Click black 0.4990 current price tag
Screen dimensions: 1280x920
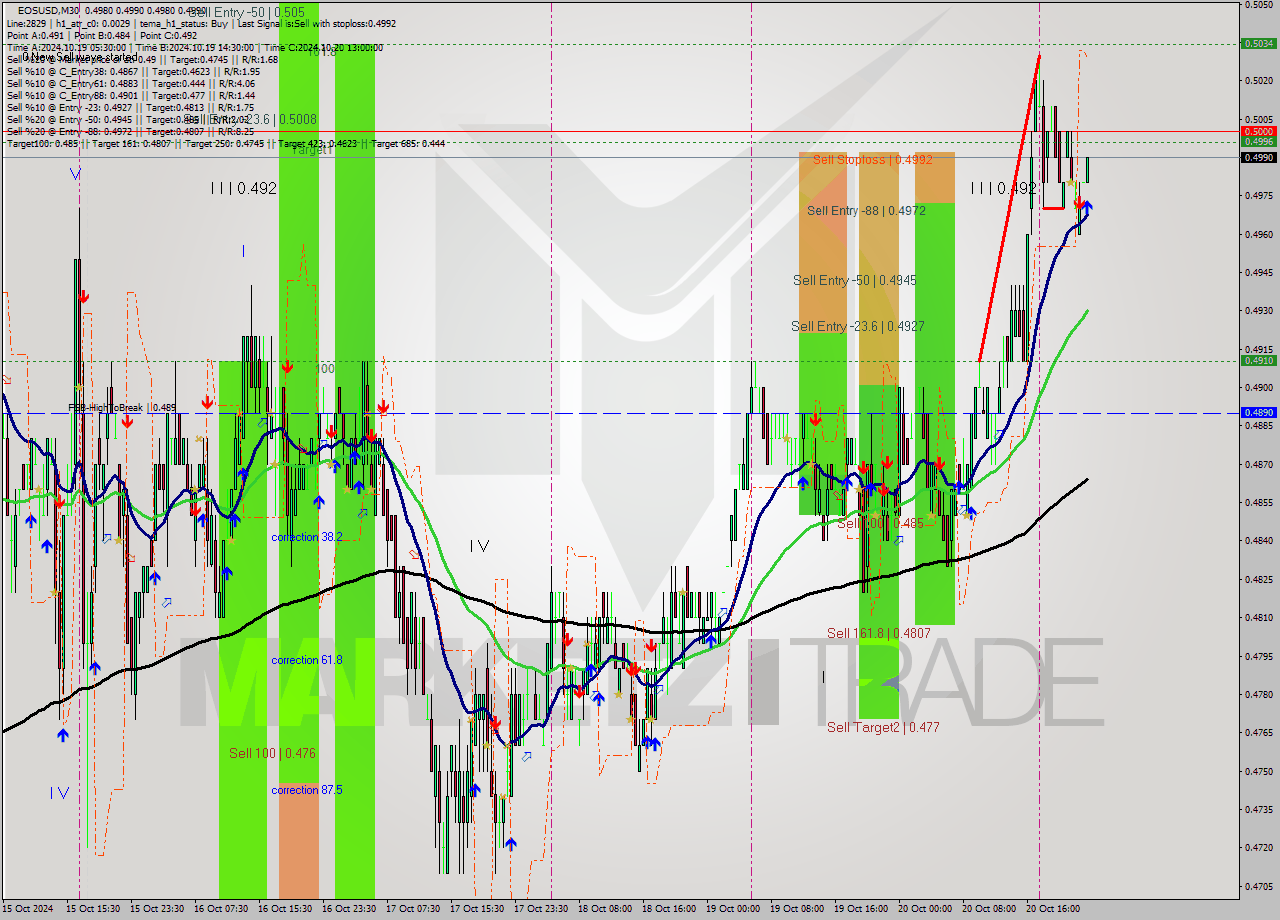coord(1258,157)
